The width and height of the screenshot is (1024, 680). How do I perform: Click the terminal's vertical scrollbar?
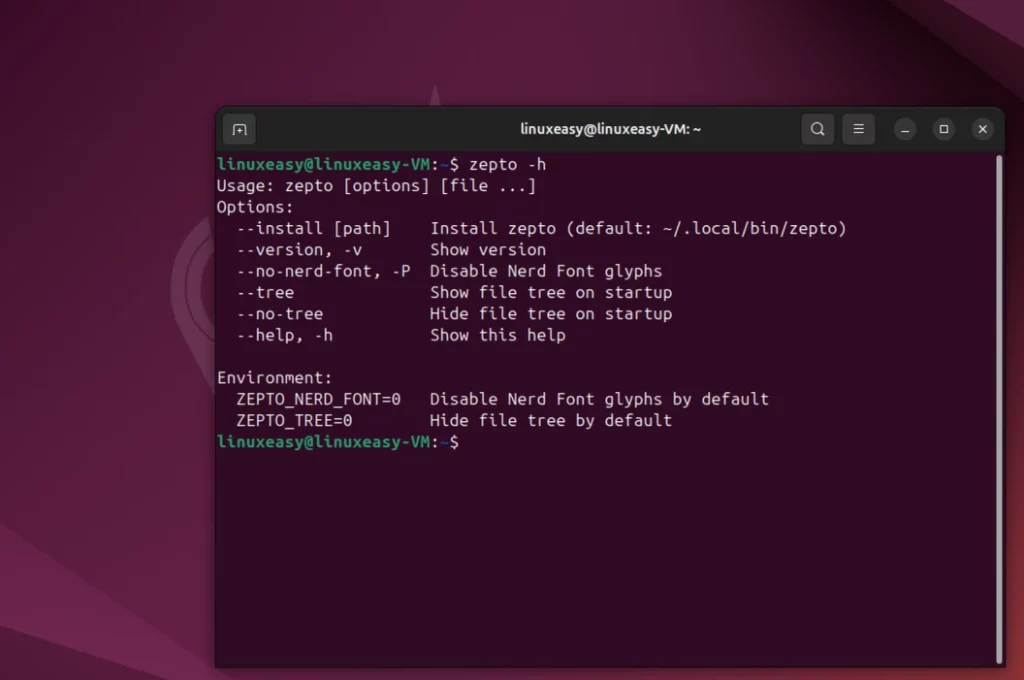(997, 400)
